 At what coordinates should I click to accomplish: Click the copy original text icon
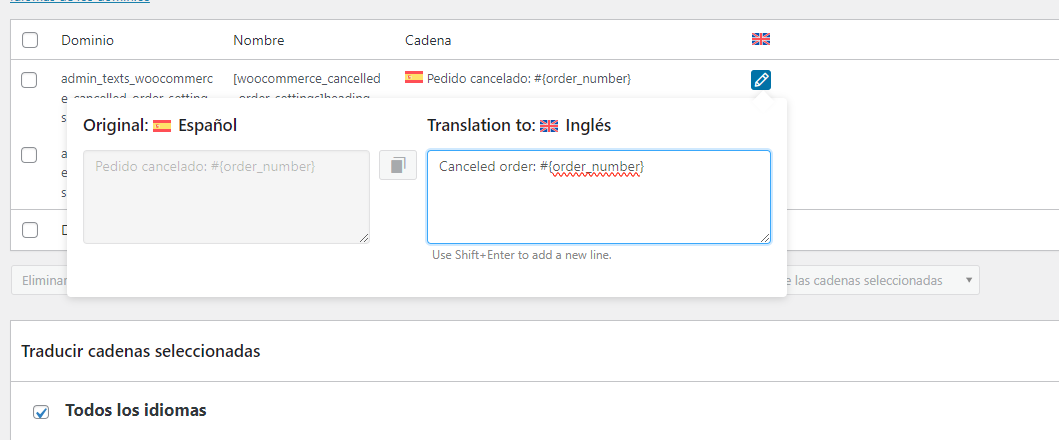tap(398, 165)
